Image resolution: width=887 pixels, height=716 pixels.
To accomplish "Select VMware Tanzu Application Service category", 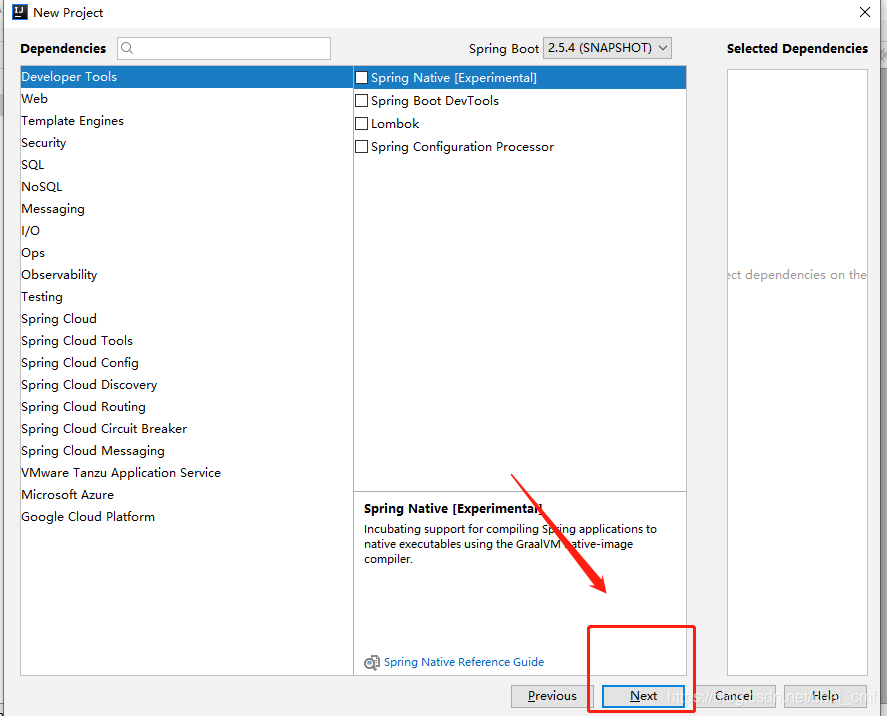I will pyautogui.click(x=187, y=473).
